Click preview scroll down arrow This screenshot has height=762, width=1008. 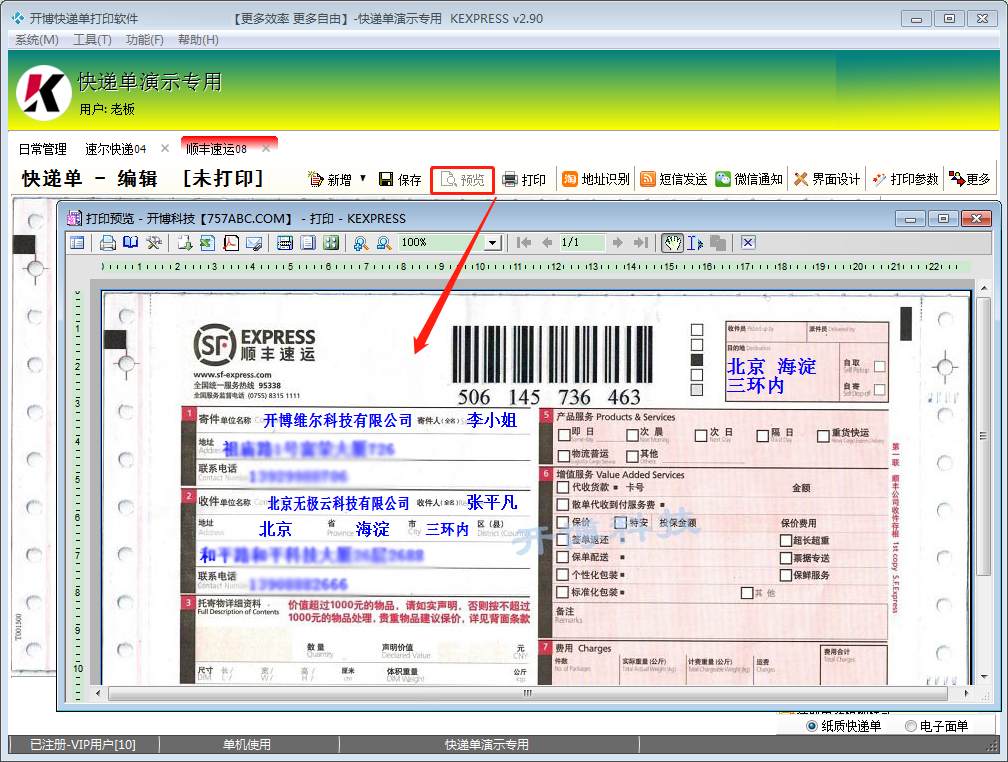[x=984, y=677]
